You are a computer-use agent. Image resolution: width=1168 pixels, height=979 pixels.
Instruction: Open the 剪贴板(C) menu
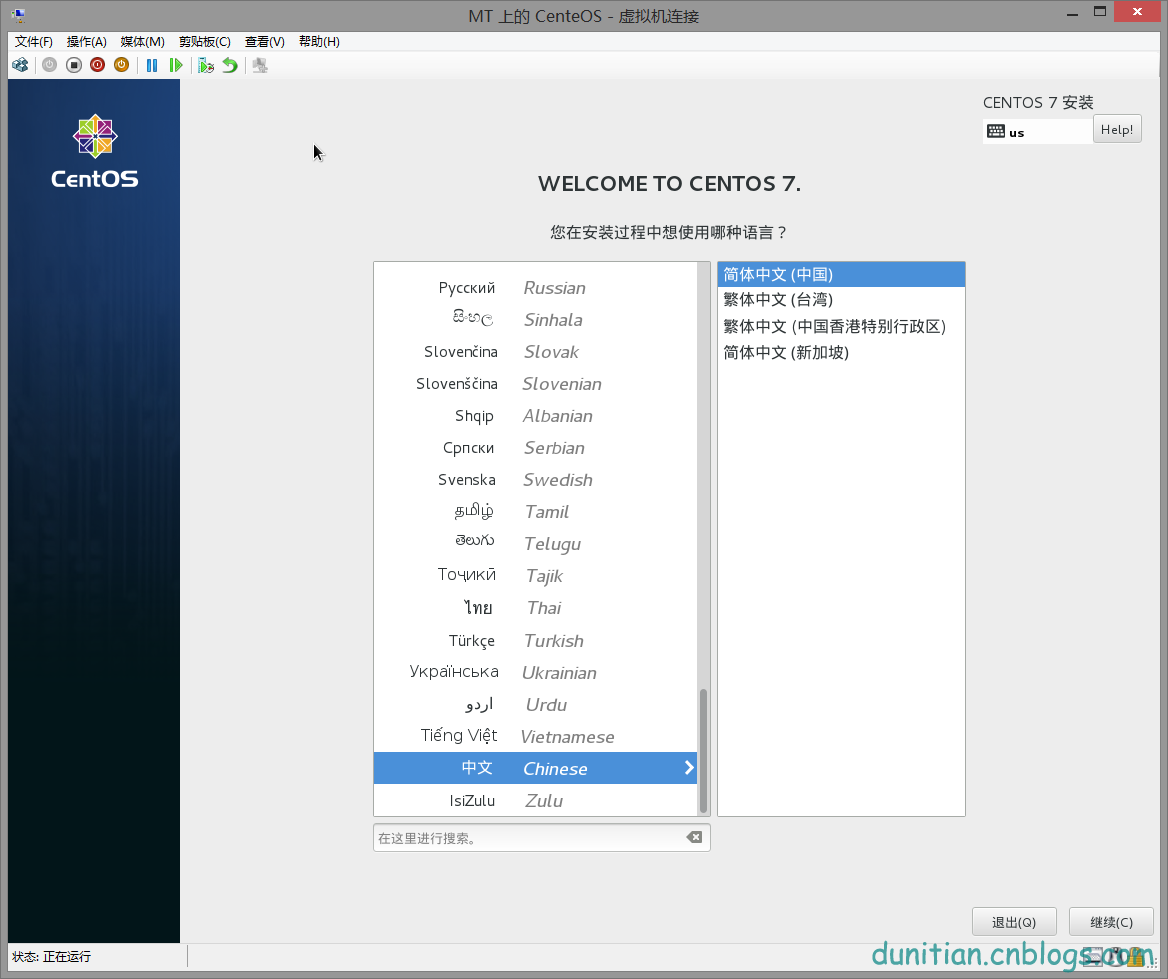click(205, 42)
